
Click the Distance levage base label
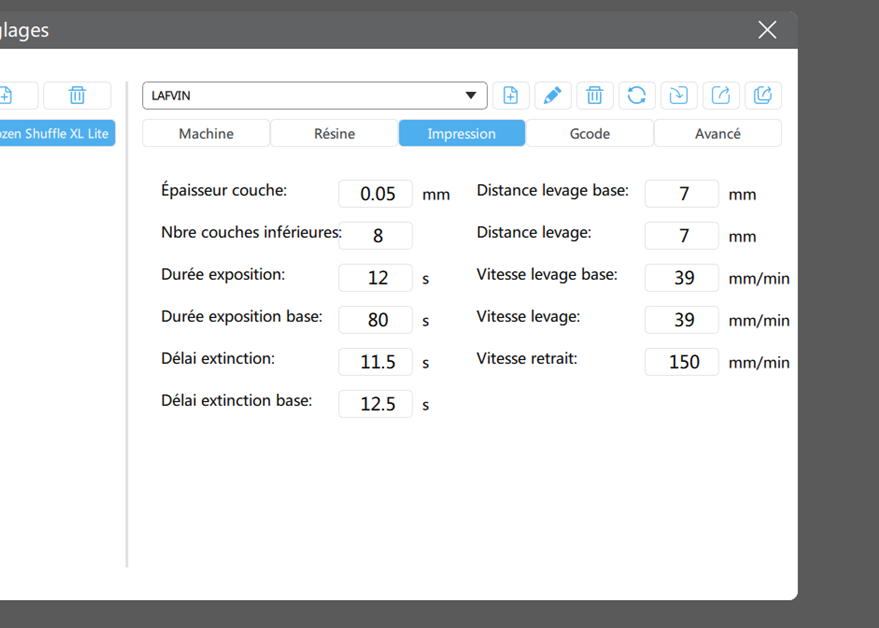[x=553, y=191]
